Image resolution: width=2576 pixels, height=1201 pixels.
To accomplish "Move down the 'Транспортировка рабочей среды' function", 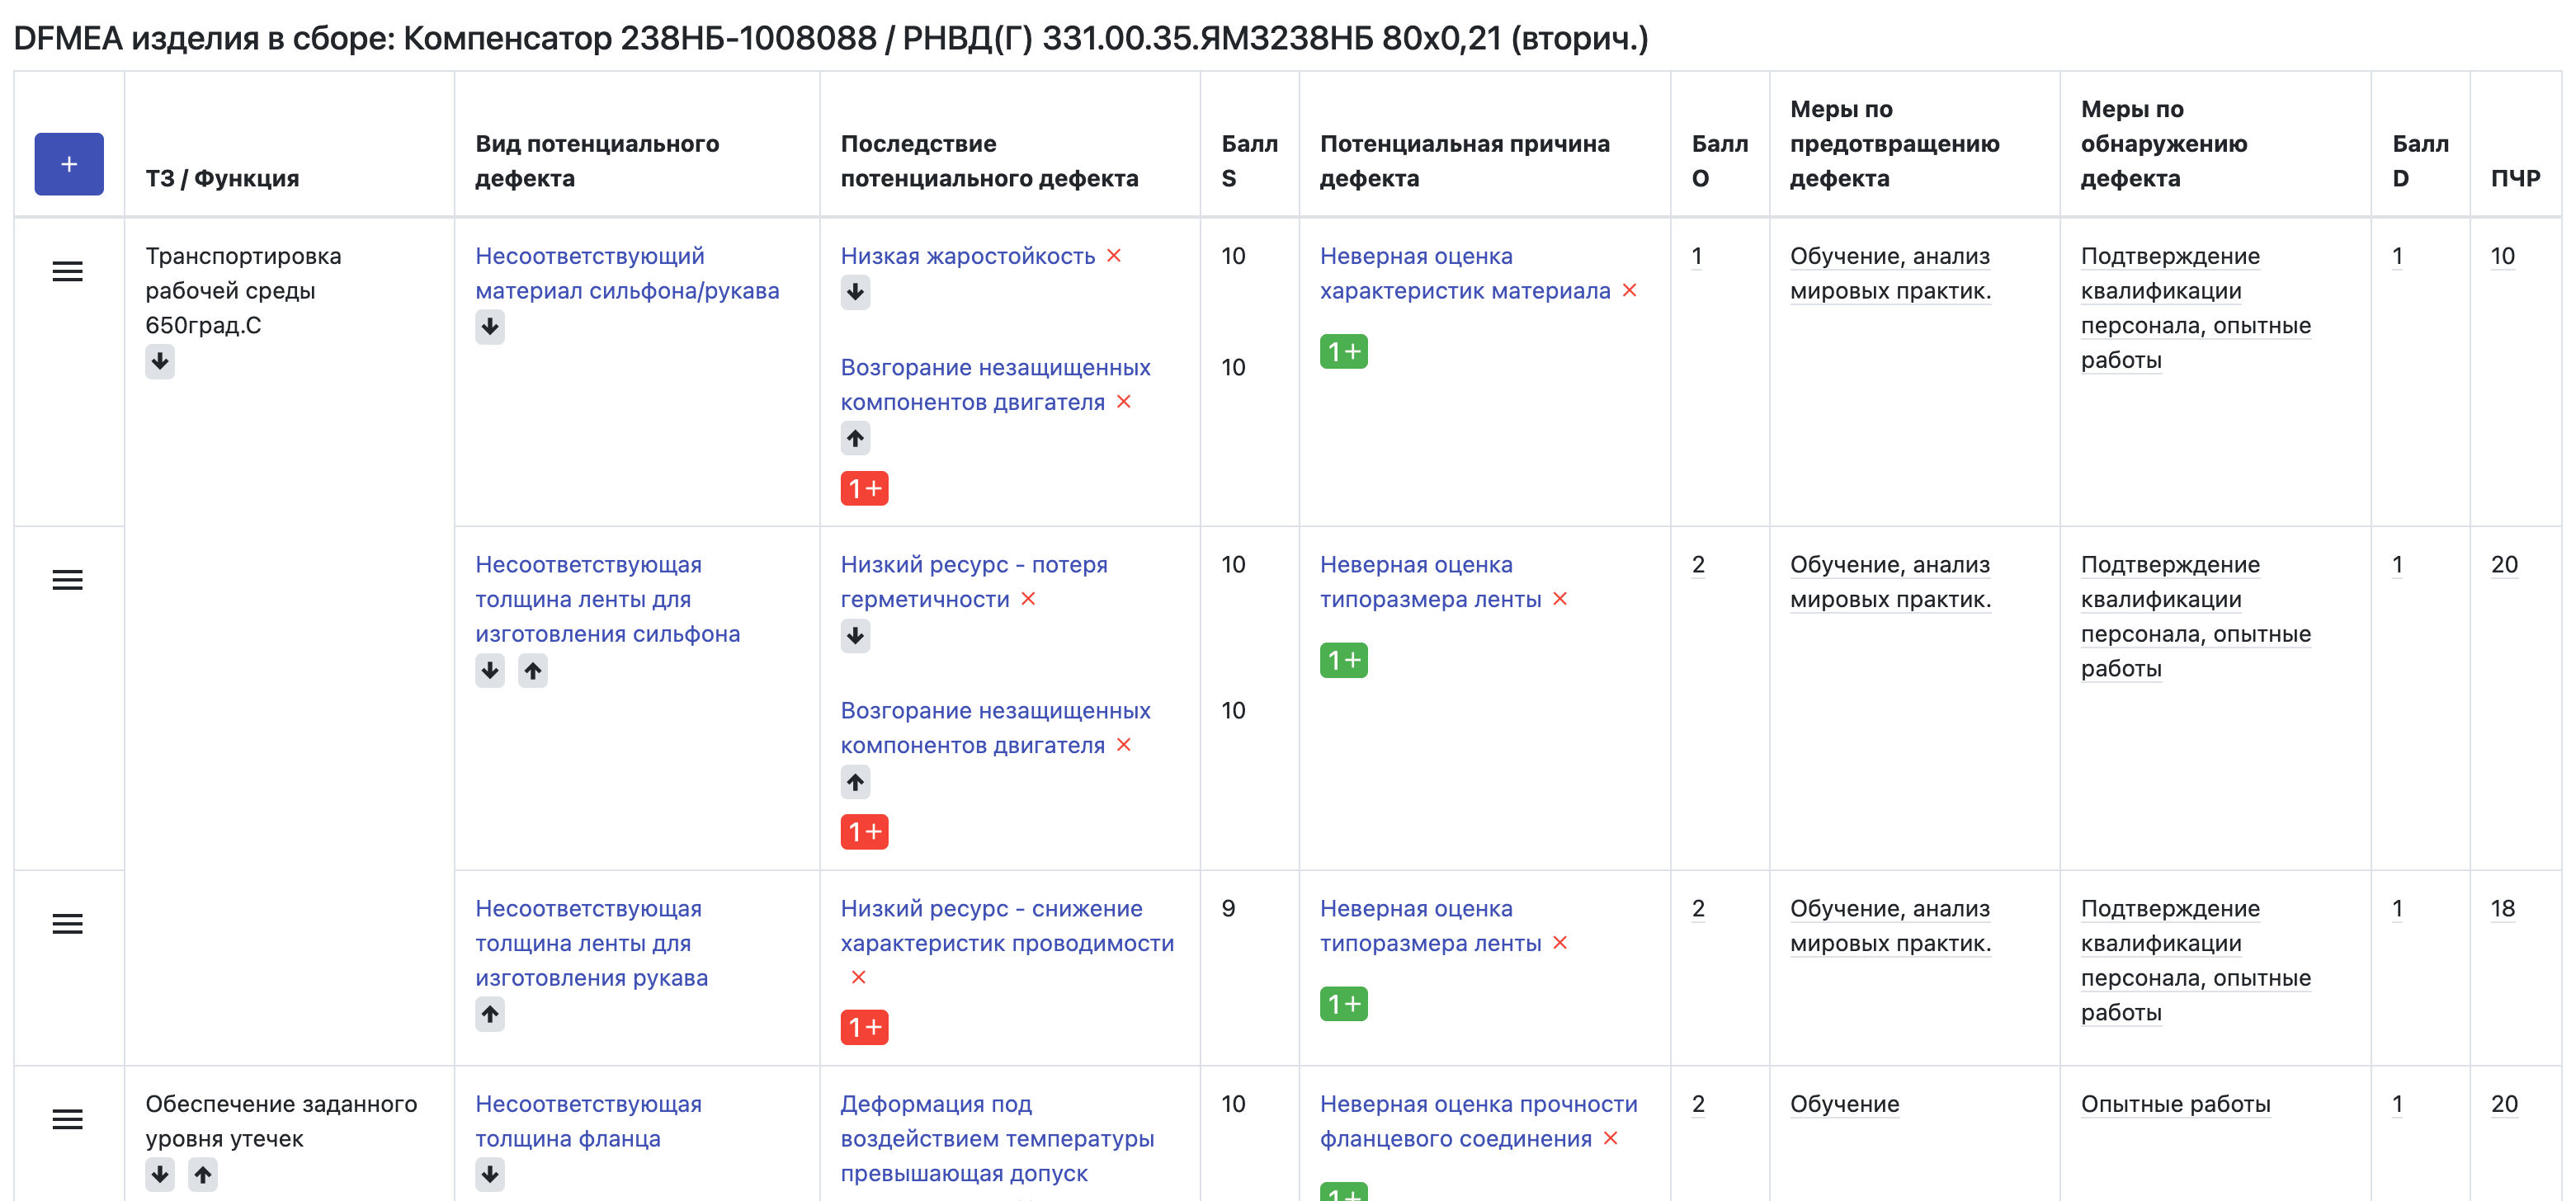I will (160, 361).
